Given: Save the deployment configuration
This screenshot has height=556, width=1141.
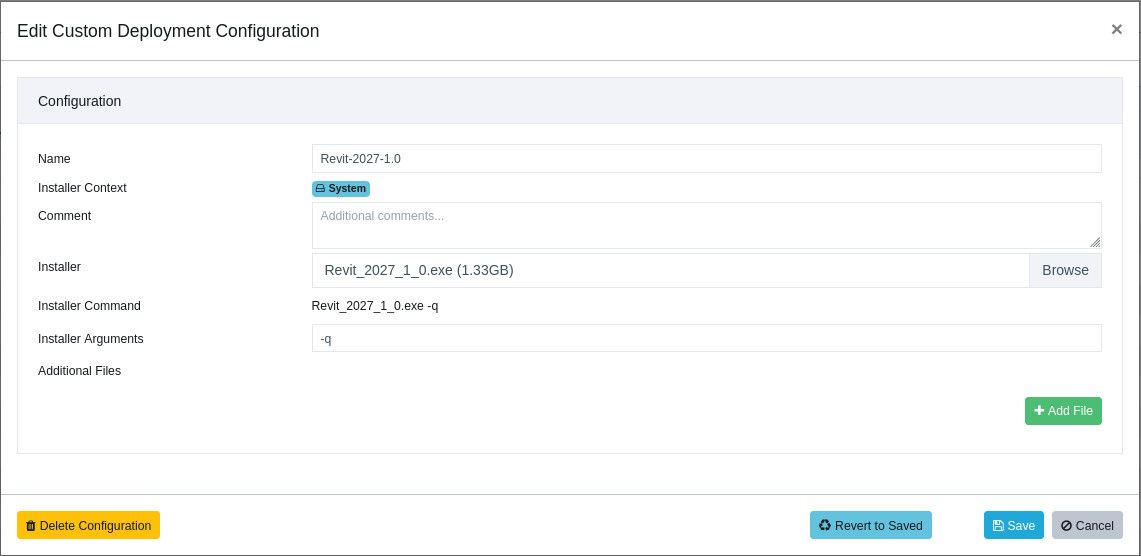Looking at the screenshot, I should click(x=1014, y=525).
